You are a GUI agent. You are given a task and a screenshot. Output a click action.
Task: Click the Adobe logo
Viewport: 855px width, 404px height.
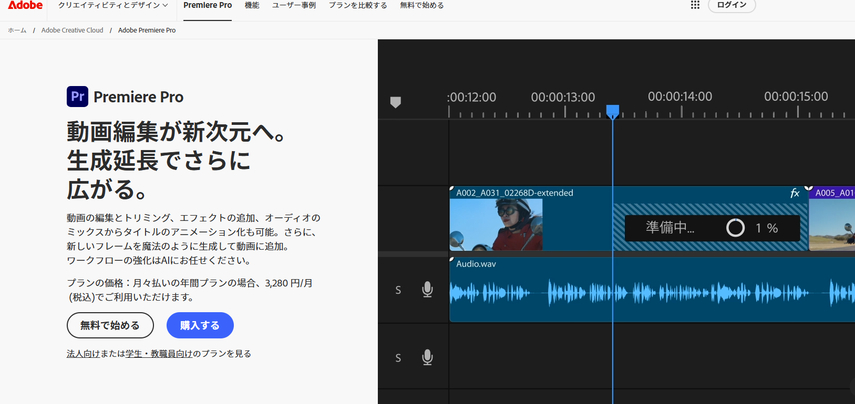coord(25,5)
